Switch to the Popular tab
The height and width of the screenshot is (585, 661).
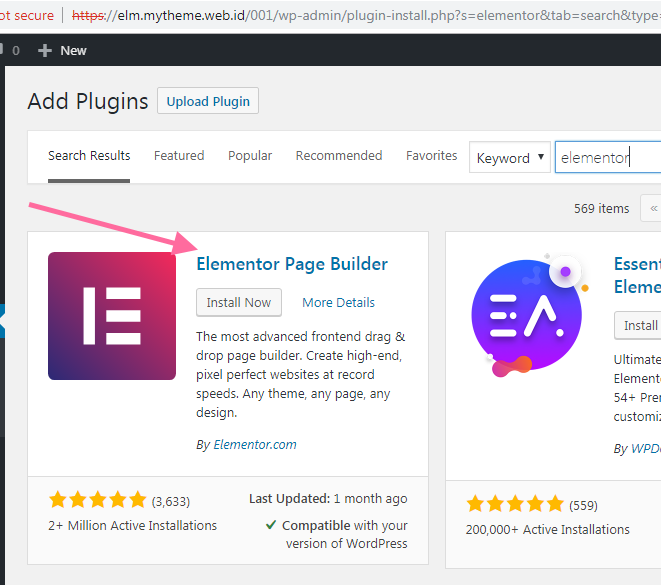(x=250, y=156)
